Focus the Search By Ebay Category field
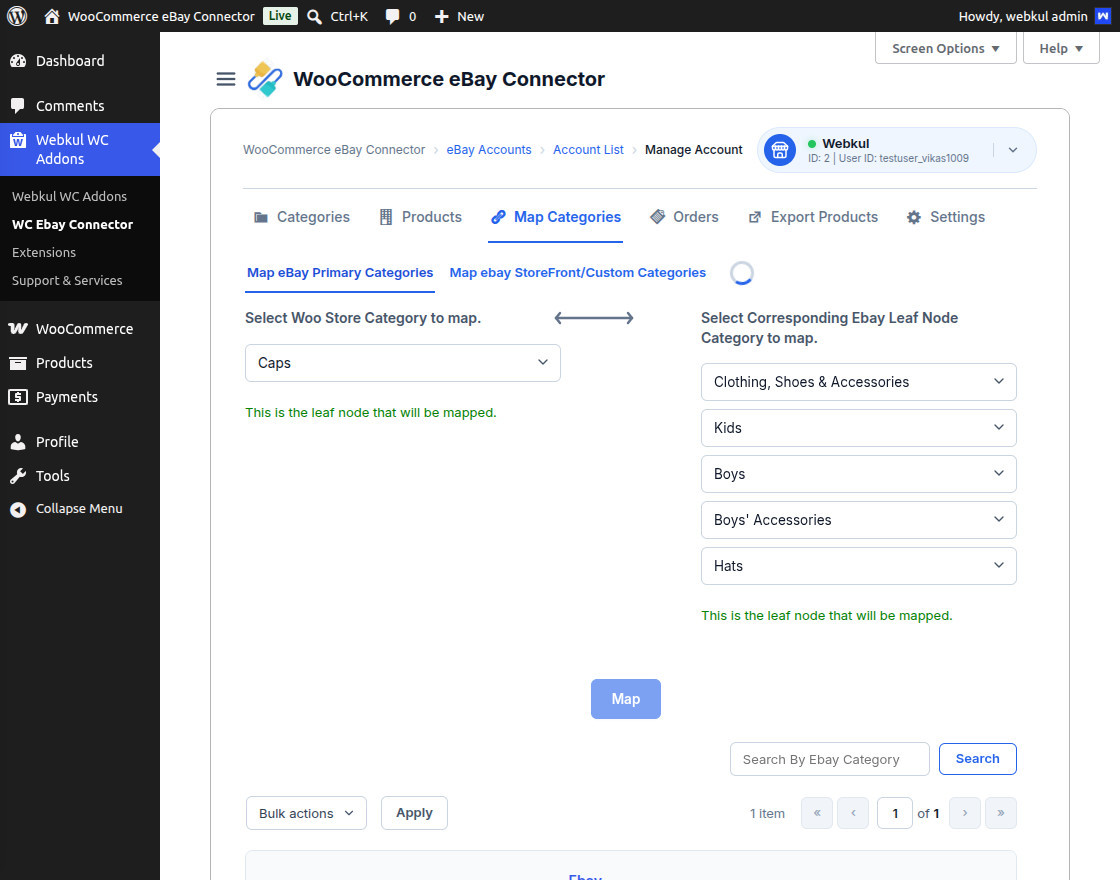 pyautogui.click(x=829, y=759)
